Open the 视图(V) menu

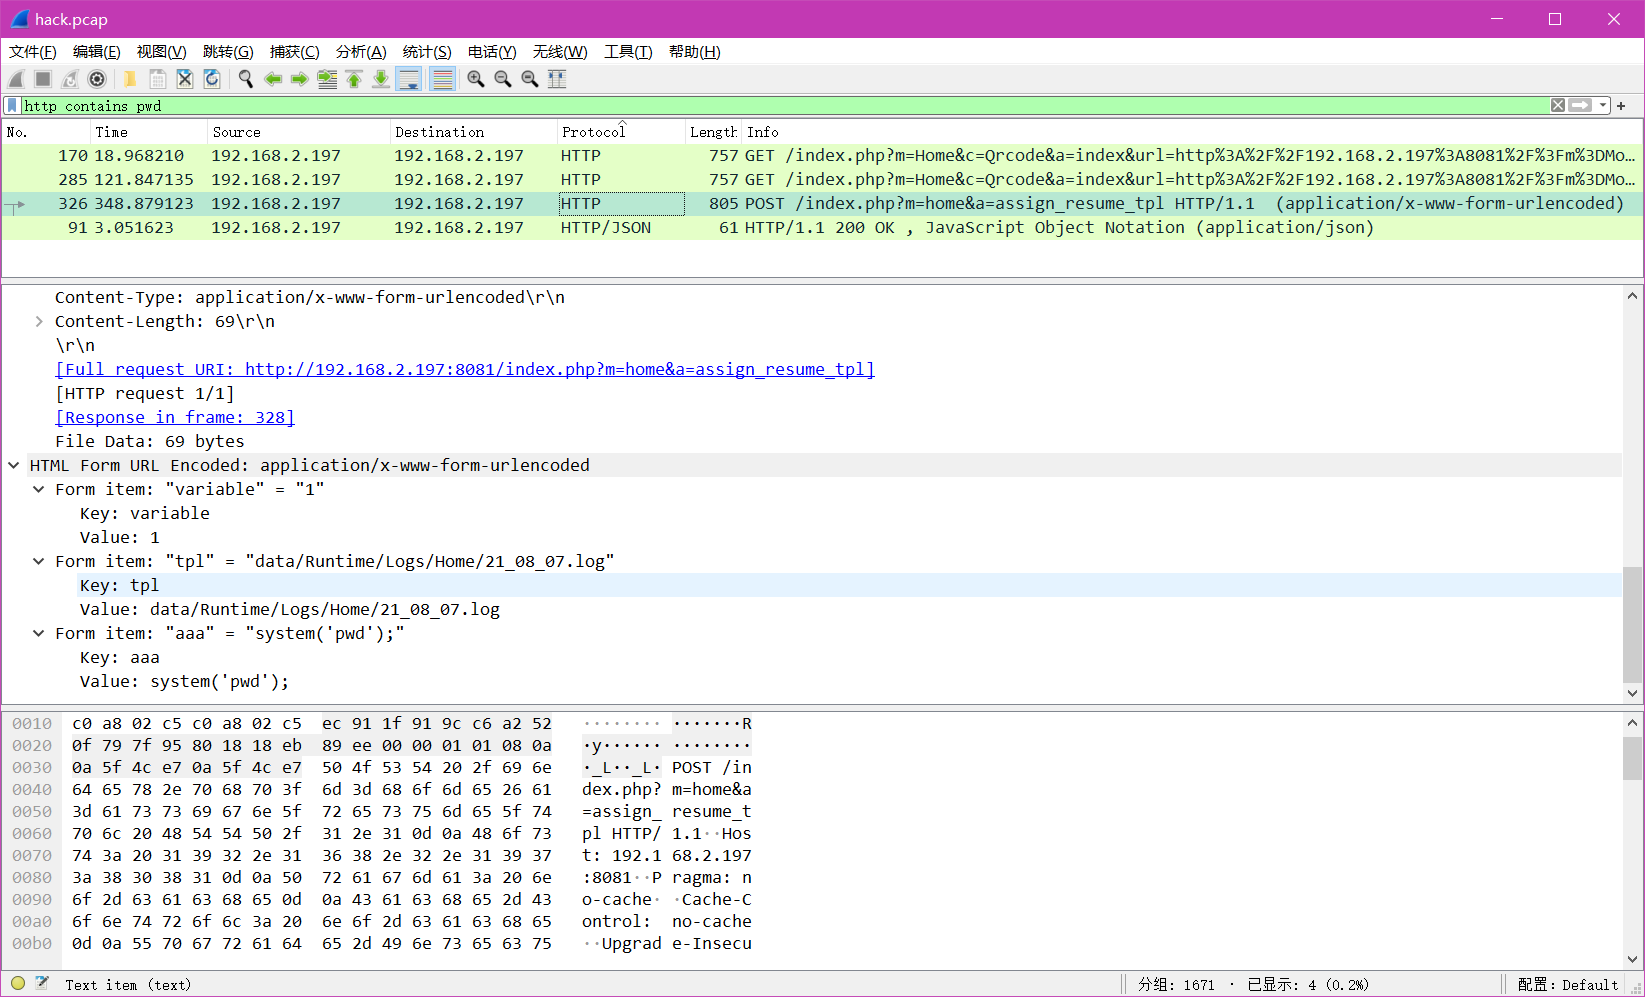point(162,52)
